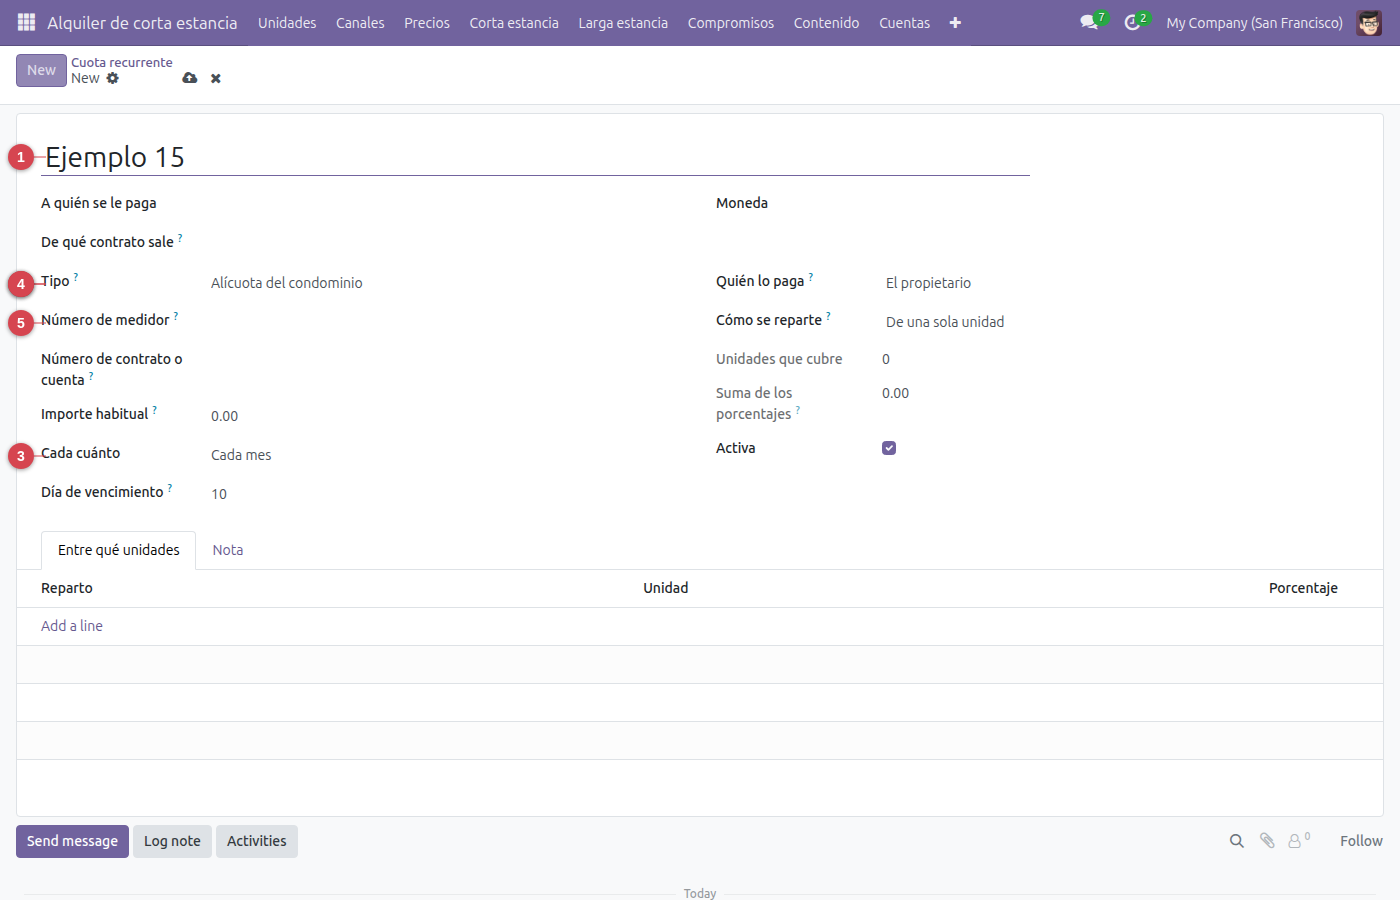Open the Compromisos menu
The image size is (1400, 900).
coord(731,22)
